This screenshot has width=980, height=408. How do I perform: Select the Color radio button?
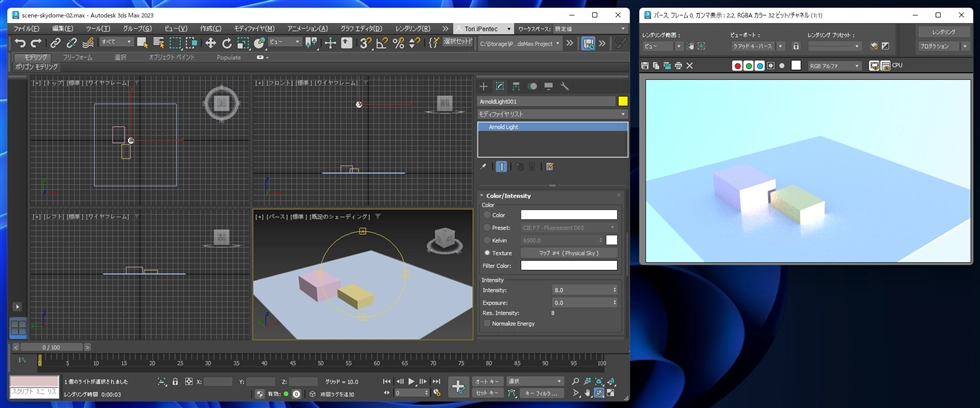(488, 215)
